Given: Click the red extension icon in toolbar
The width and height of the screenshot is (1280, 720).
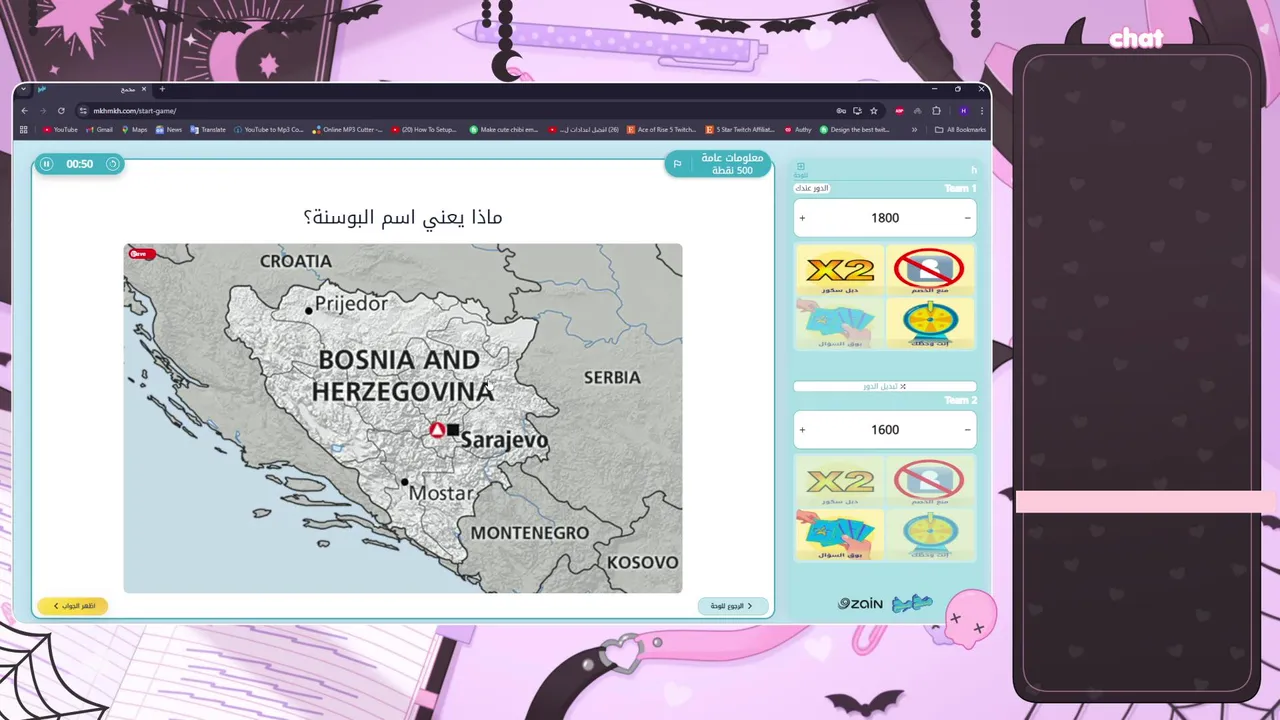Looking at the screenshot, I should click(x=899, y=111).
